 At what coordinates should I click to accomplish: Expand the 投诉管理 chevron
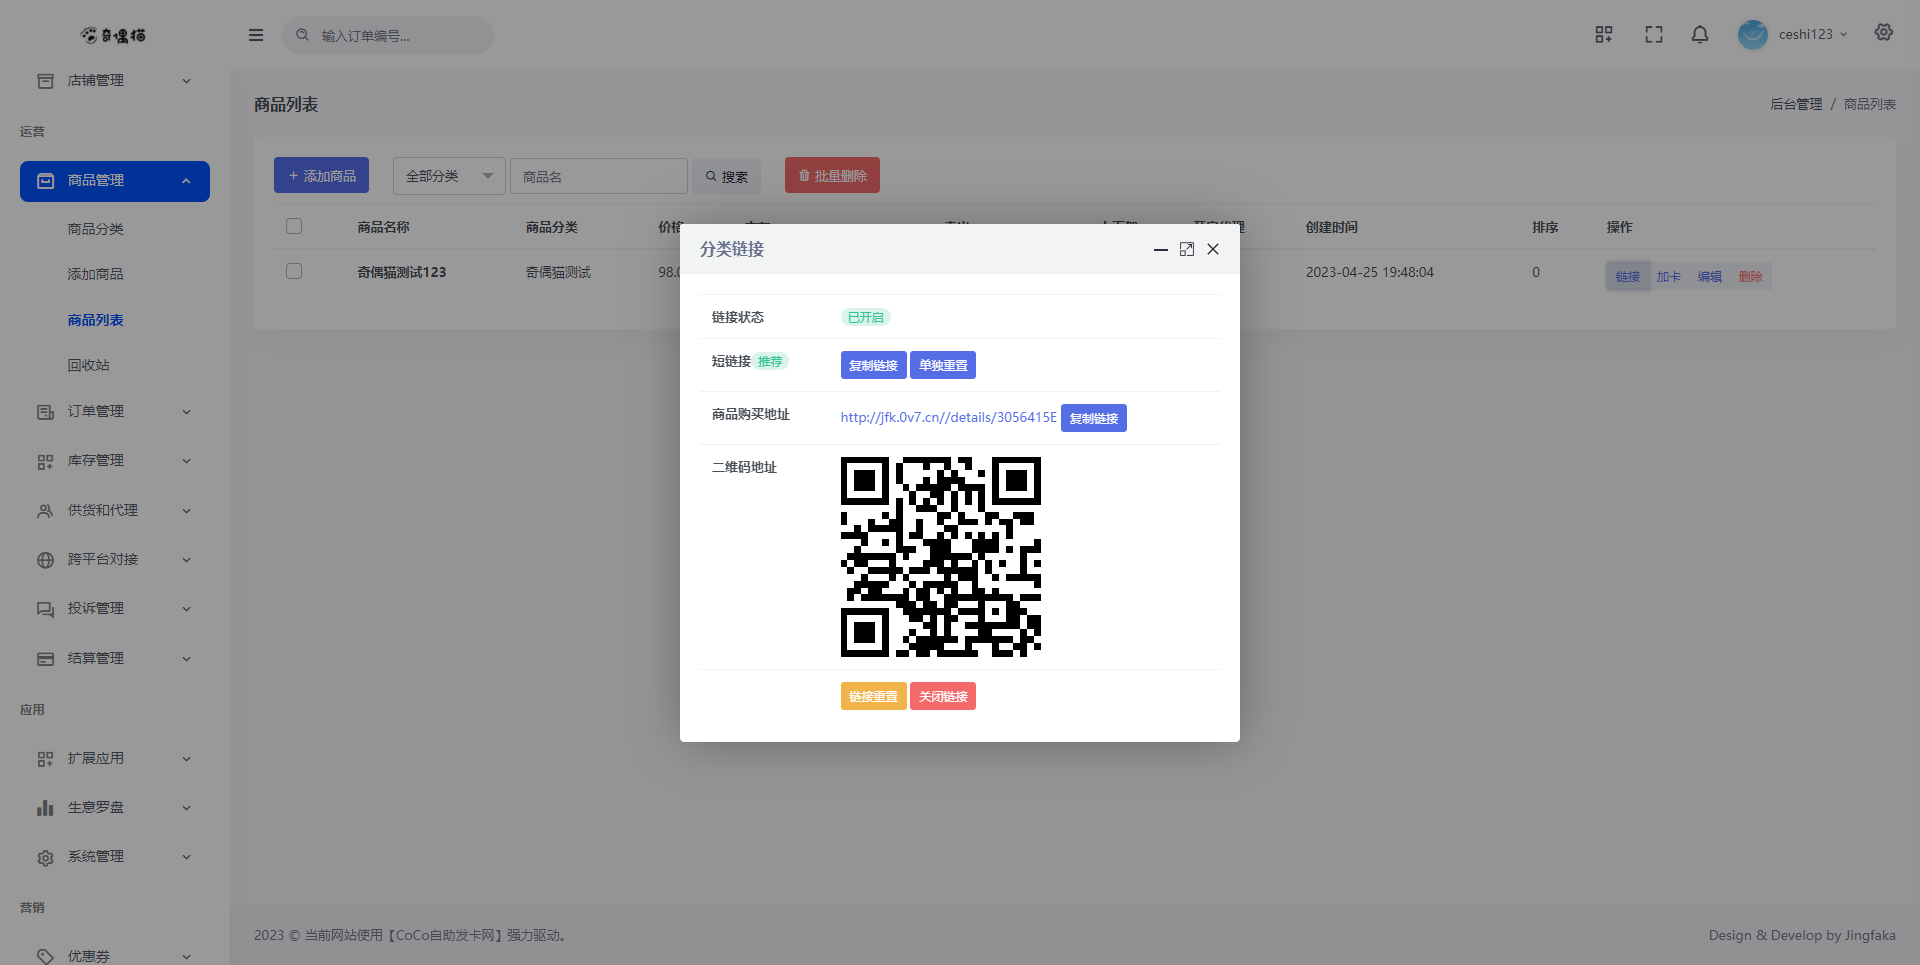pyautogui.click(x=186, y=609)
